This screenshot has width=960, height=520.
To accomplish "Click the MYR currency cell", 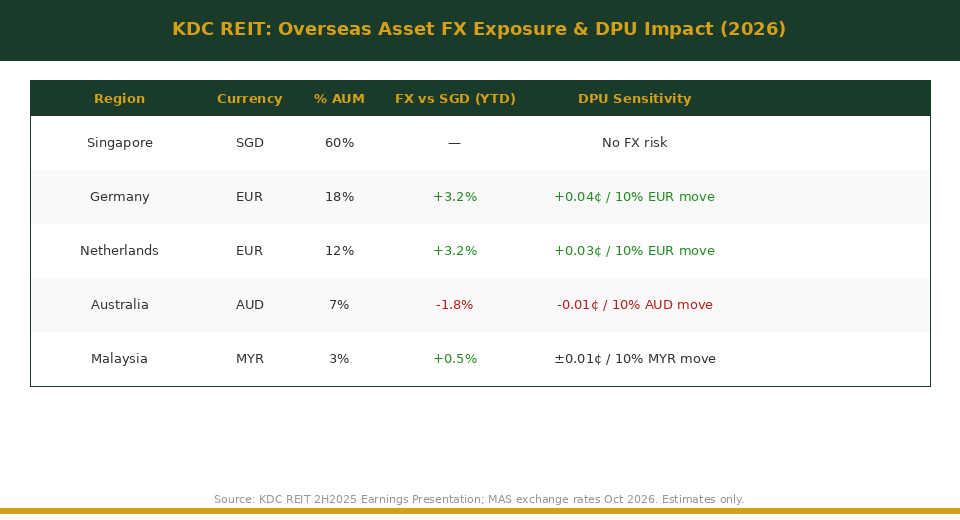I will pos(250,358).
